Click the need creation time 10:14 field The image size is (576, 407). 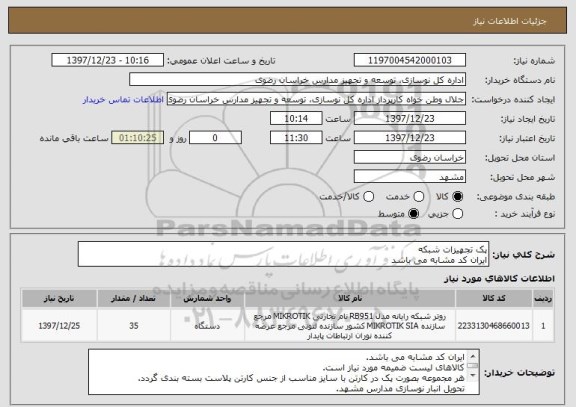pos(296,119)
